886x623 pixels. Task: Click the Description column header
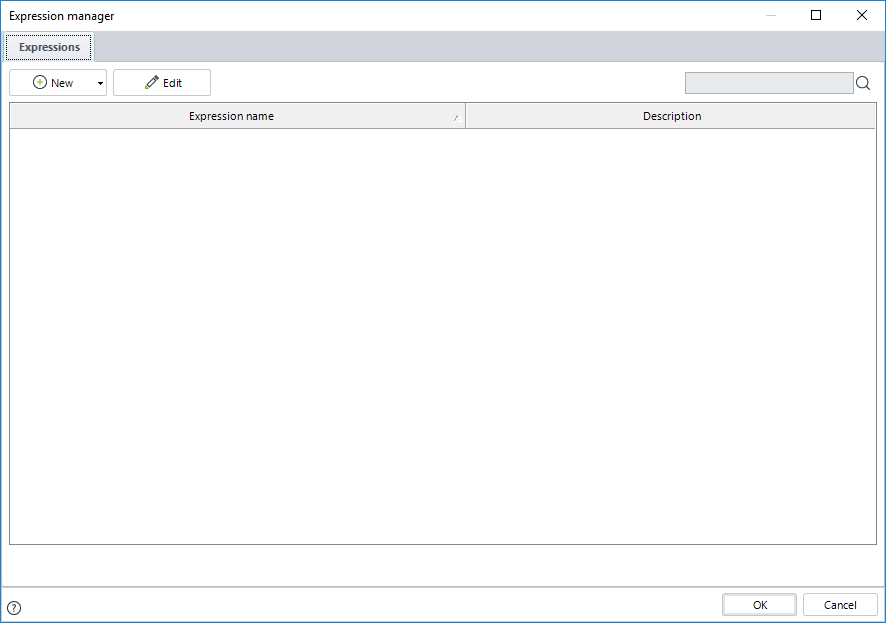[671, 116]
